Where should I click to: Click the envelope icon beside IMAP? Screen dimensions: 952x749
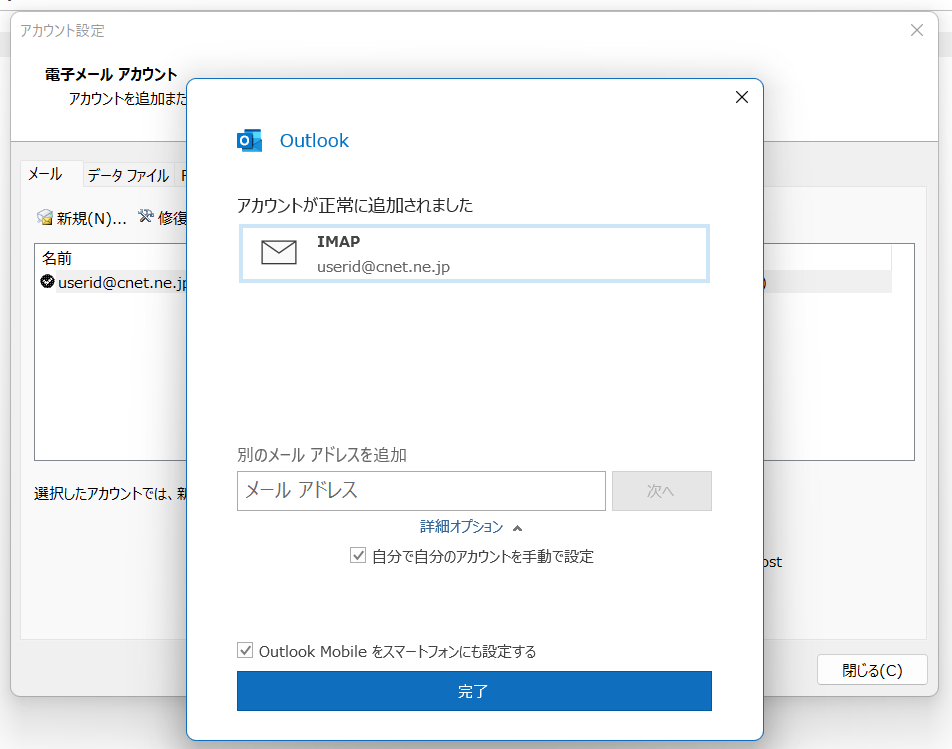pyautogui.click(x=279, y=252)
